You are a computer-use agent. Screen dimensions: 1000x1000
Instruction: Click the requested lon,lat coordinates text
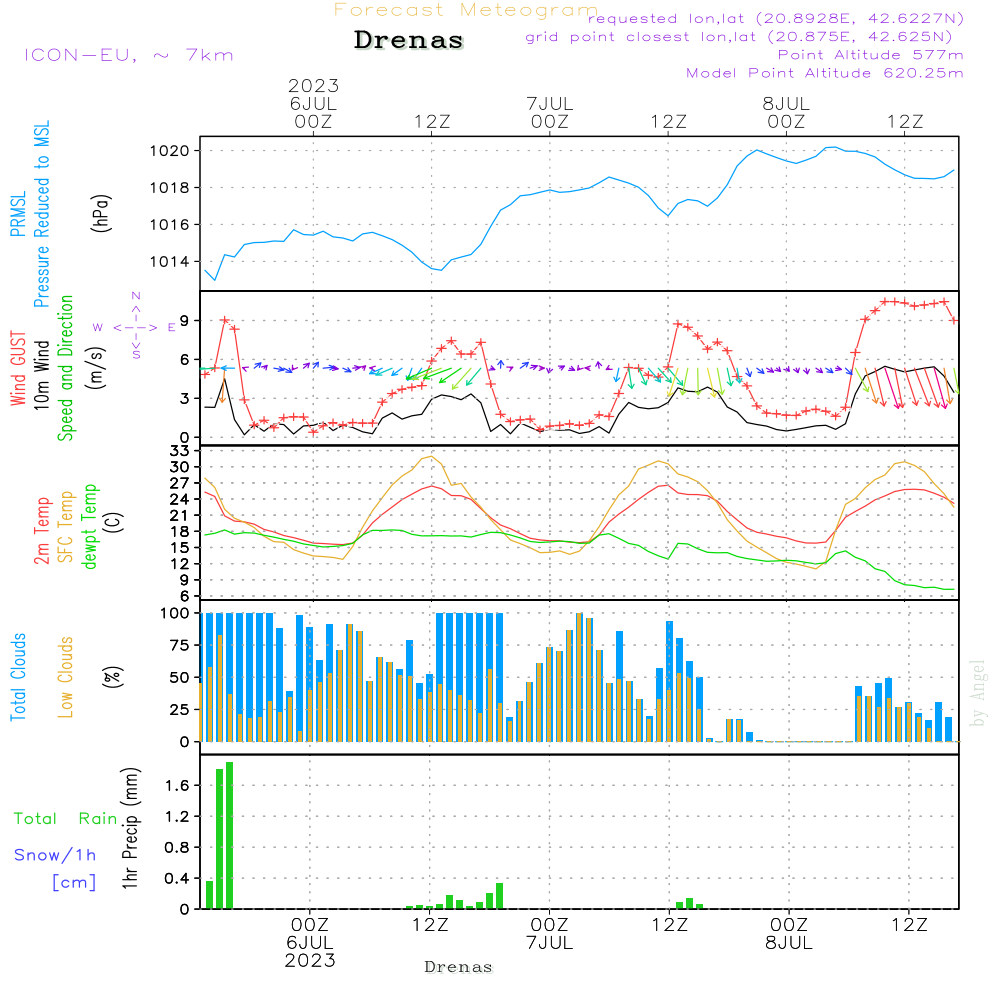pyautogui.click(x=776, y=19)
